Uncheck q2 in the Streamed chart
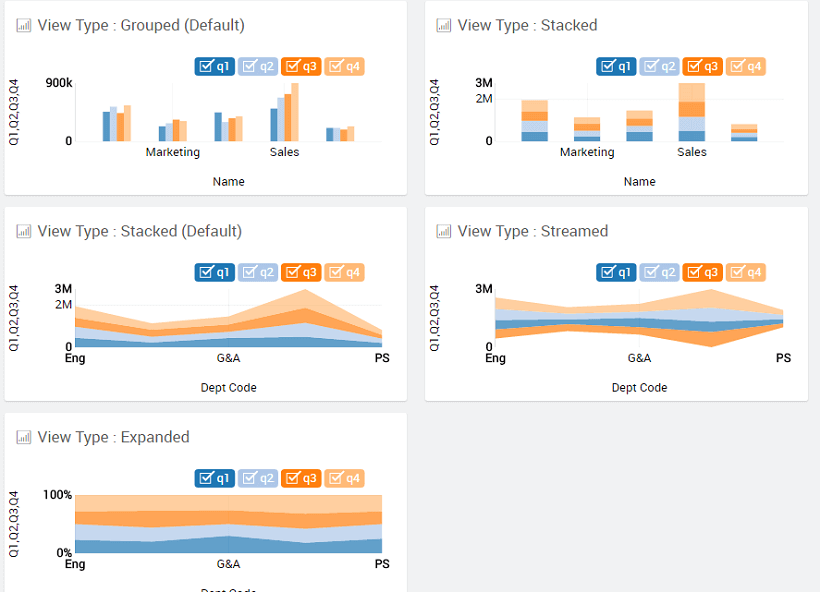 click(x=659, y=273)
